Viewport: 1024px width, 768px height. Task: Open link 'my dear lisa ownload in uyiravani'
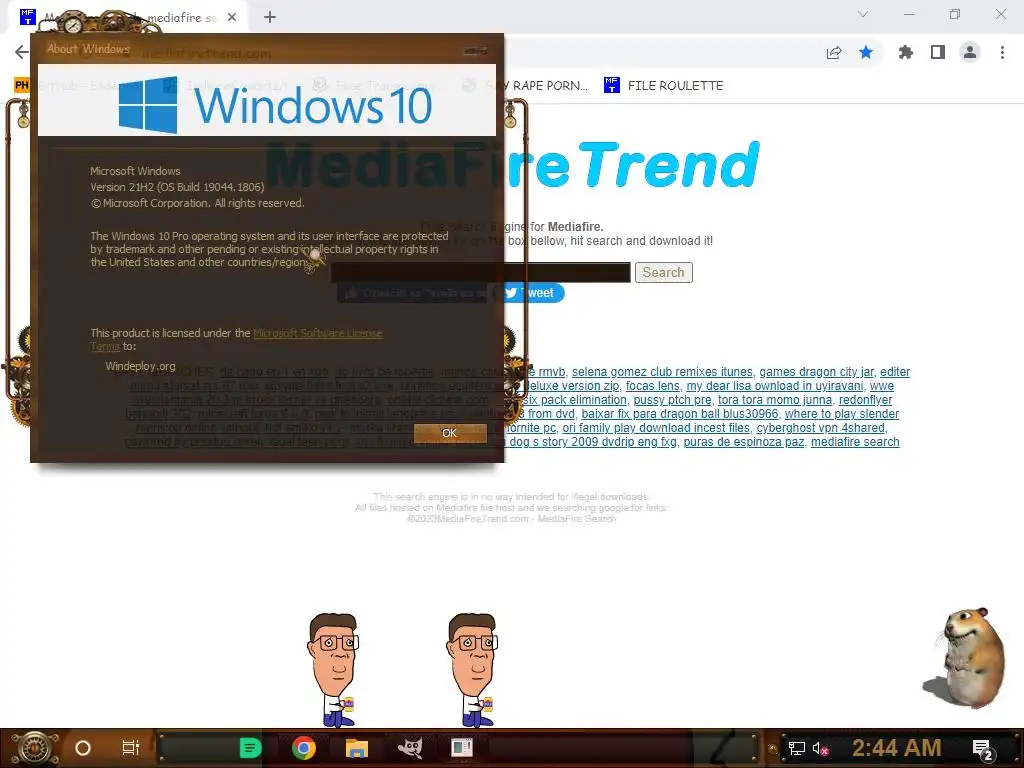pyautogui.click(x=775, y=386)
